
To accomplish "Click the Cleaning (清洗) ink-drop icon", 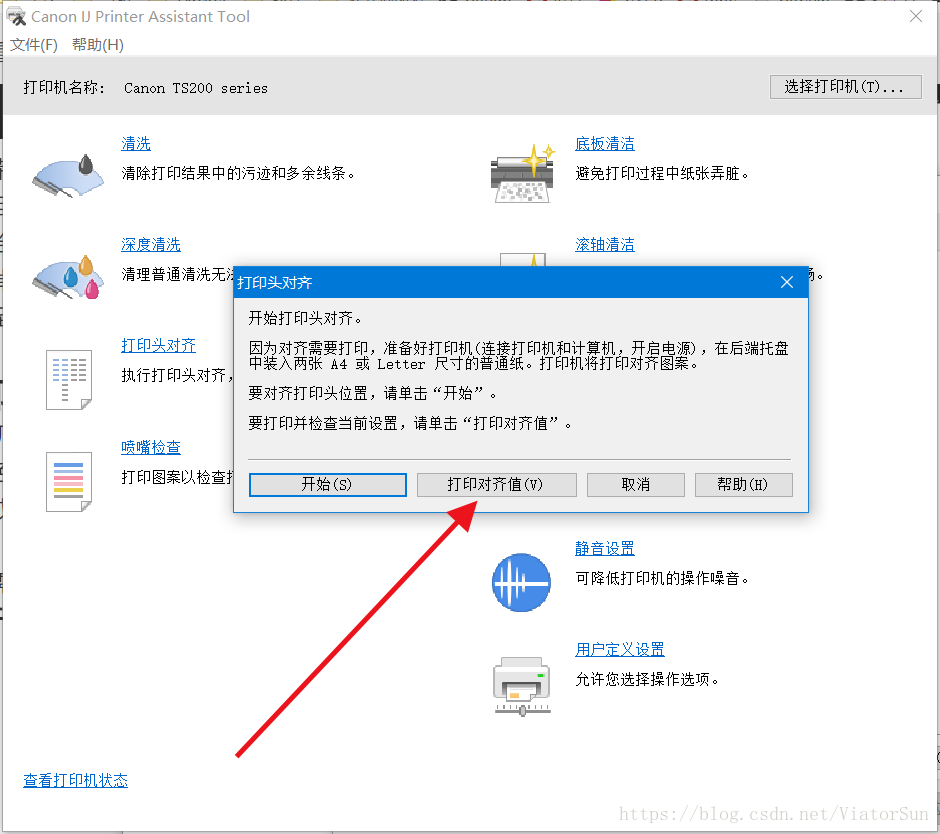I will point(68,176).
